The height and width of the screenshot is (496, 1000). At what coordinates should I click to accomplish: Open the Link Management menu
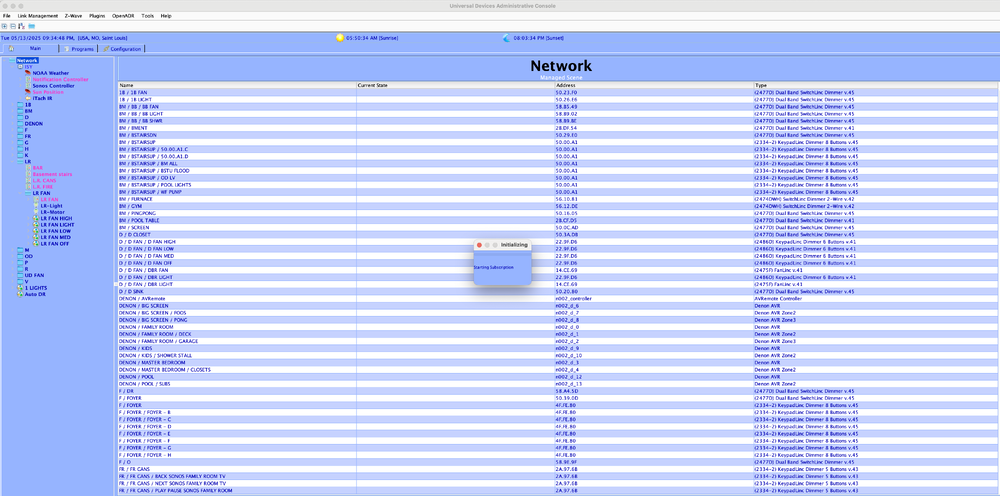pos(38,15)
